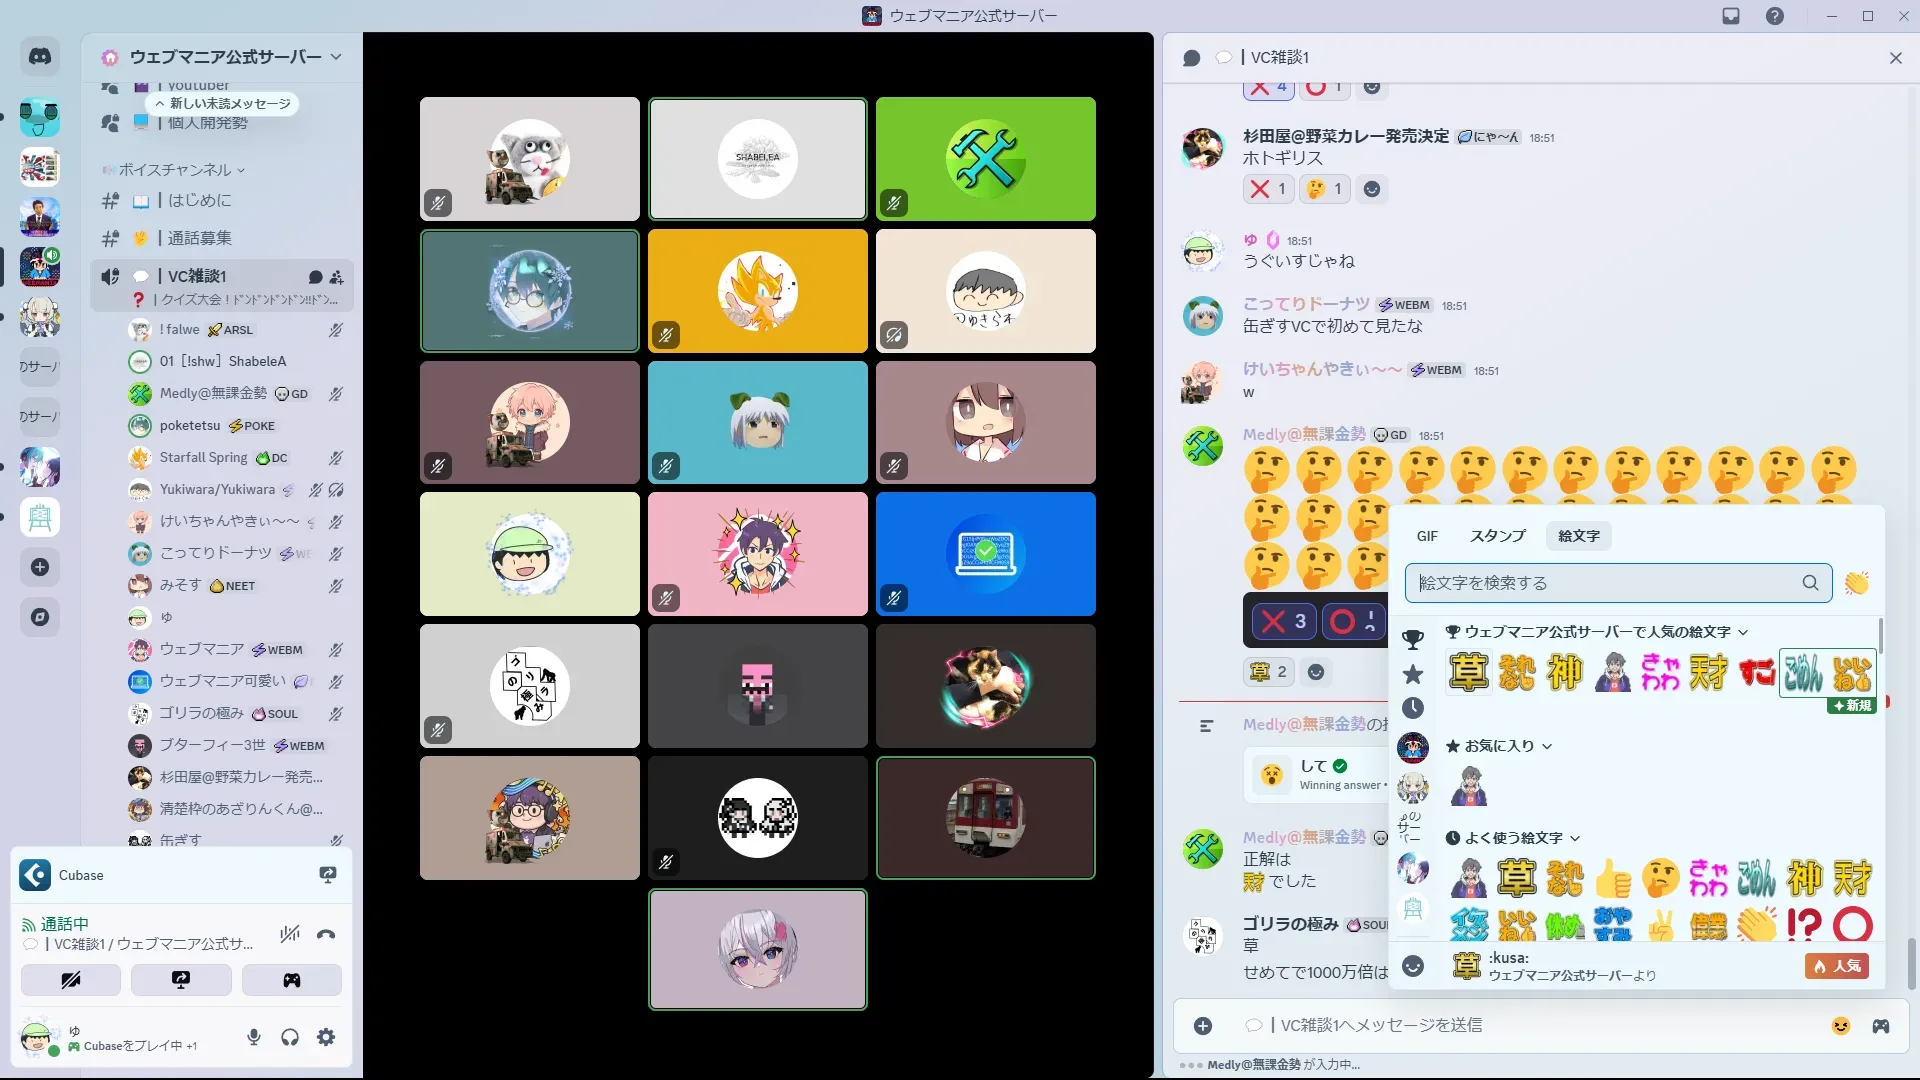
Task: Toggle noise suppression icon
Action: tap(290, 935)
